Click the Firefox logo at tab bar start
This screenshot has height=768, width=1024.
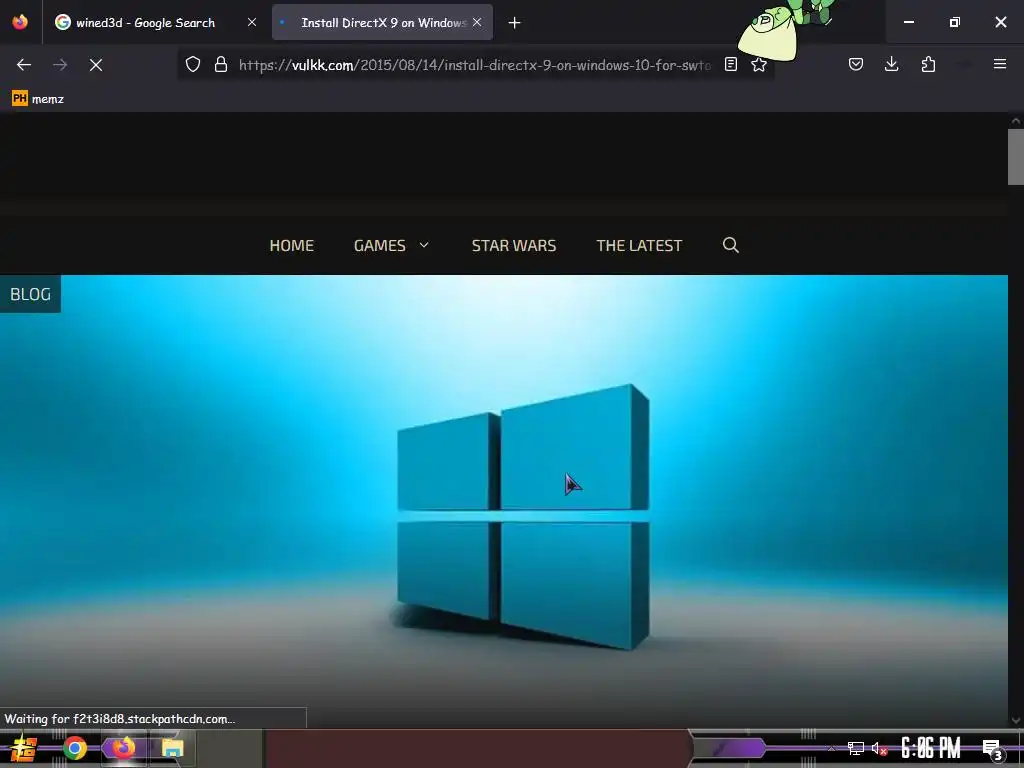pos(20,22)
